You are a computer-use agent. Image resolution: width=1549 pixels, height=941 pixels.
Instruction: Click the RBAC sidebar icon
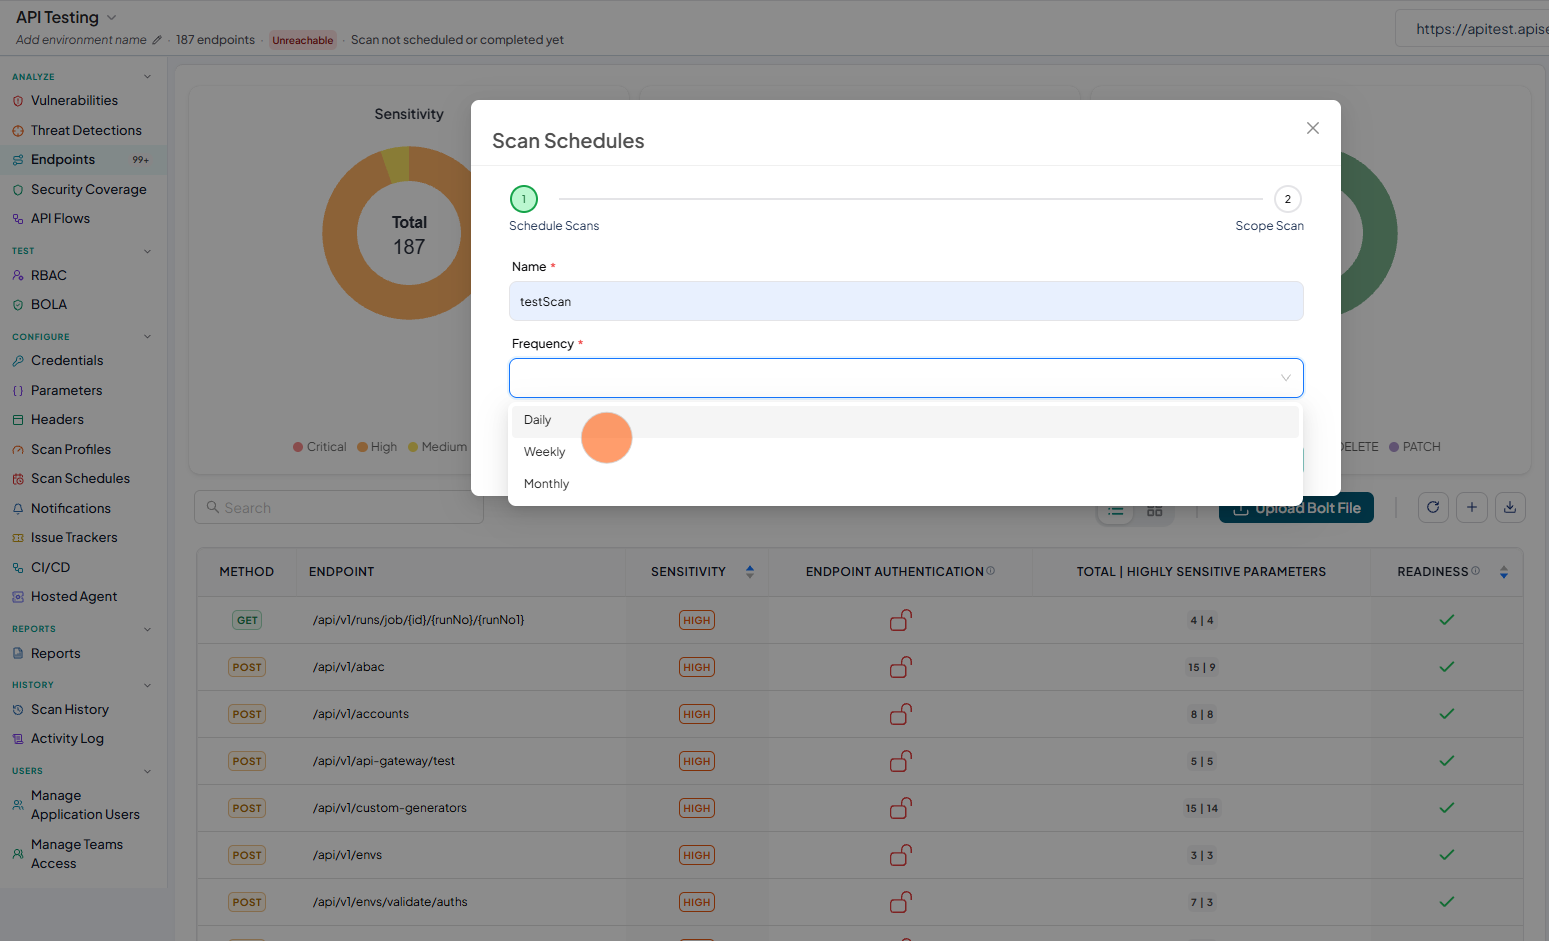[x=18, y=276]
